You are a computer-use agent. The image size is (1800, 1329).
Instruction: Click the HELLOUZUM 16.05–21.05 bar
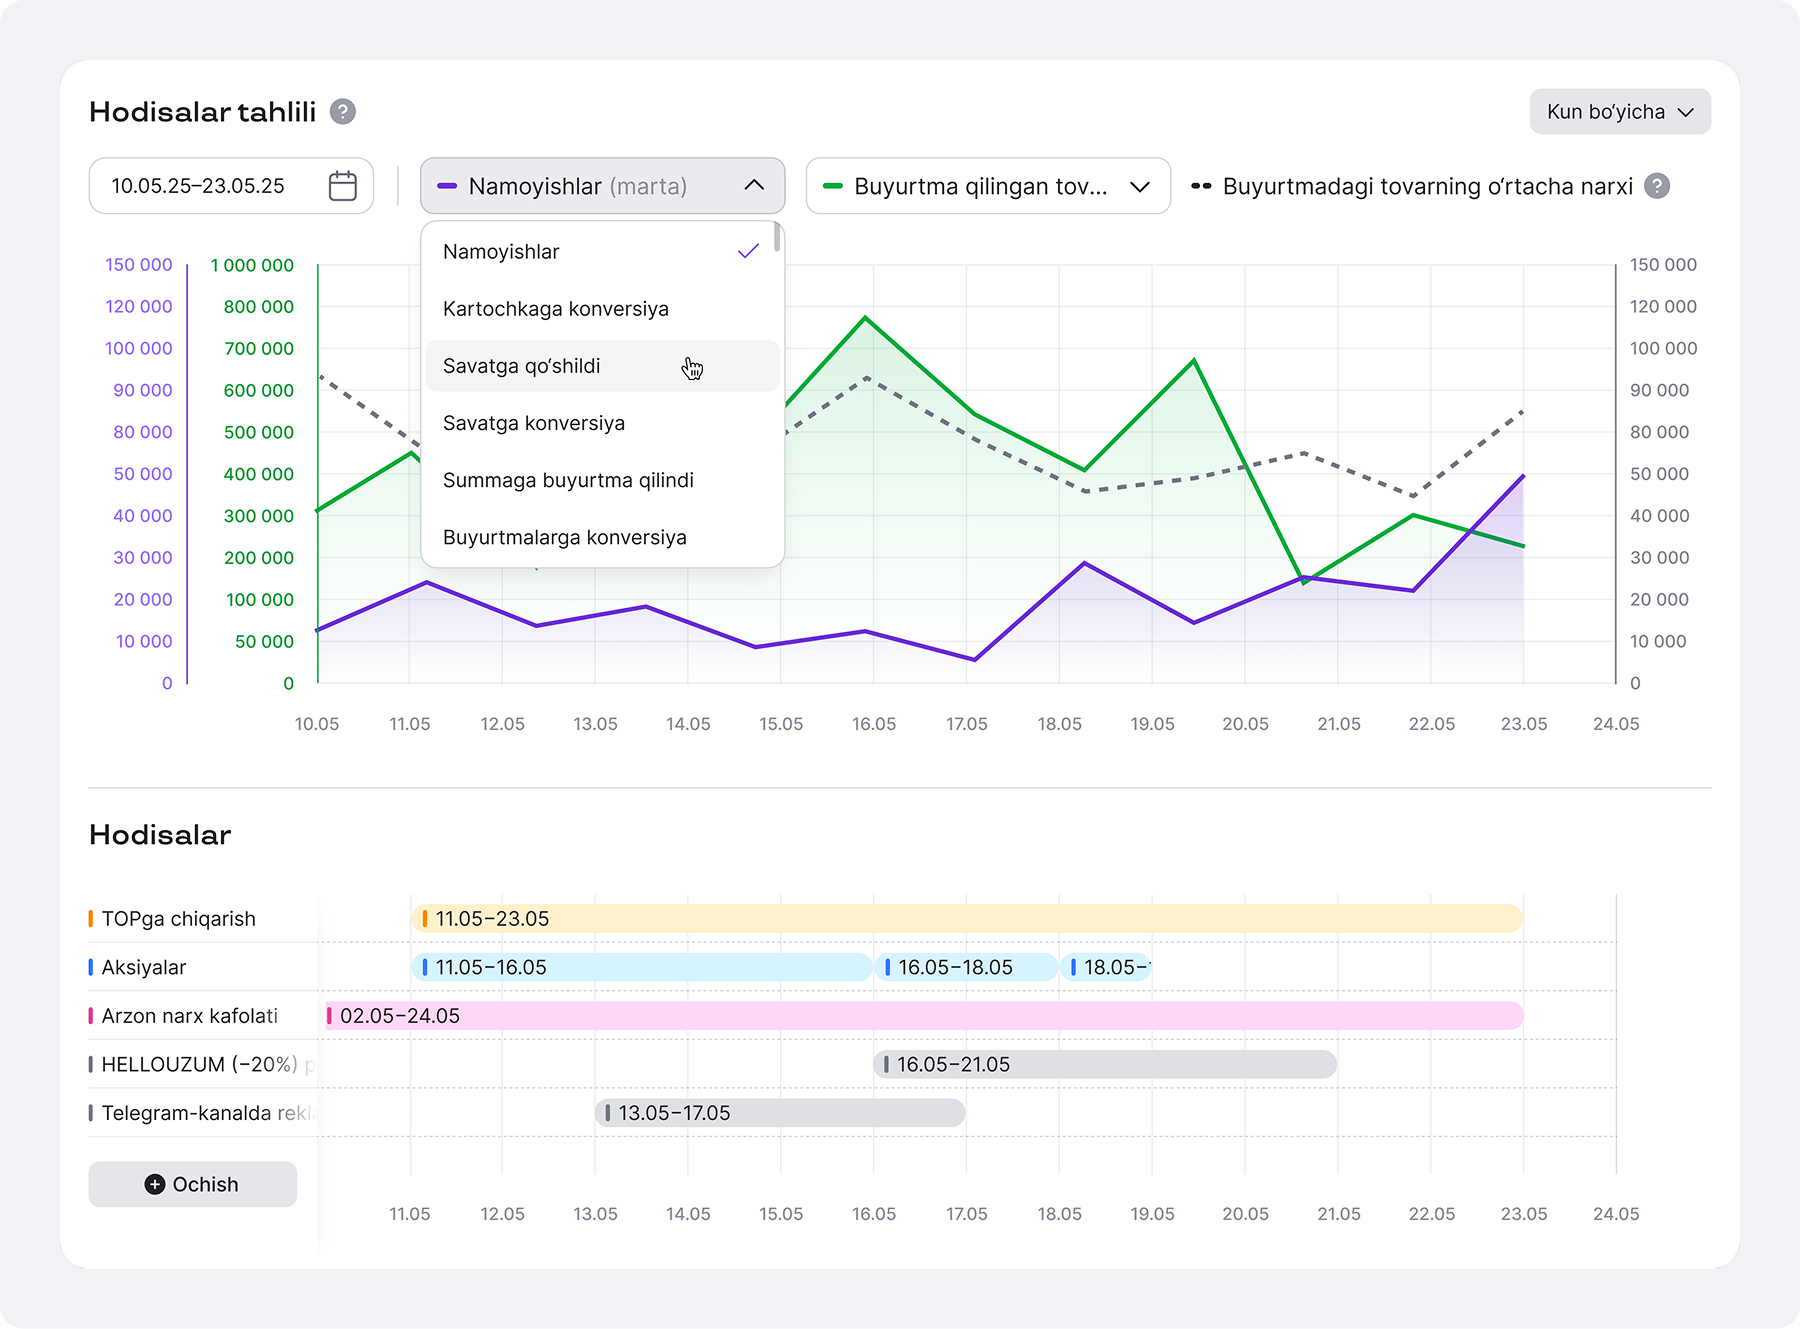(1105, 1064)
